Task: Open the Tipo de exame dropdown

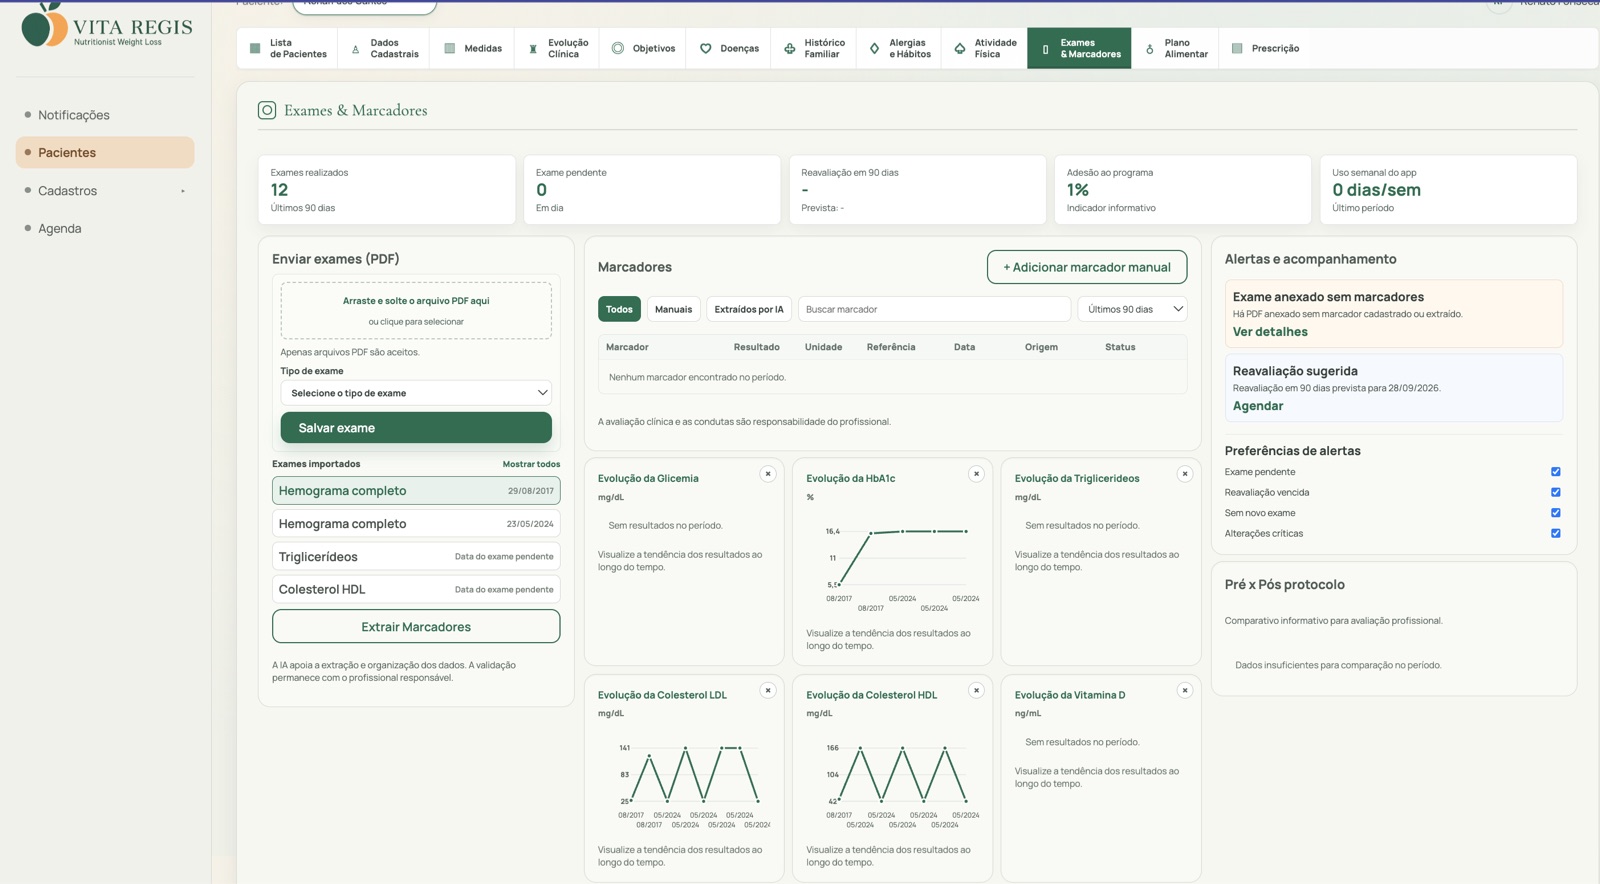Action: 416,393
